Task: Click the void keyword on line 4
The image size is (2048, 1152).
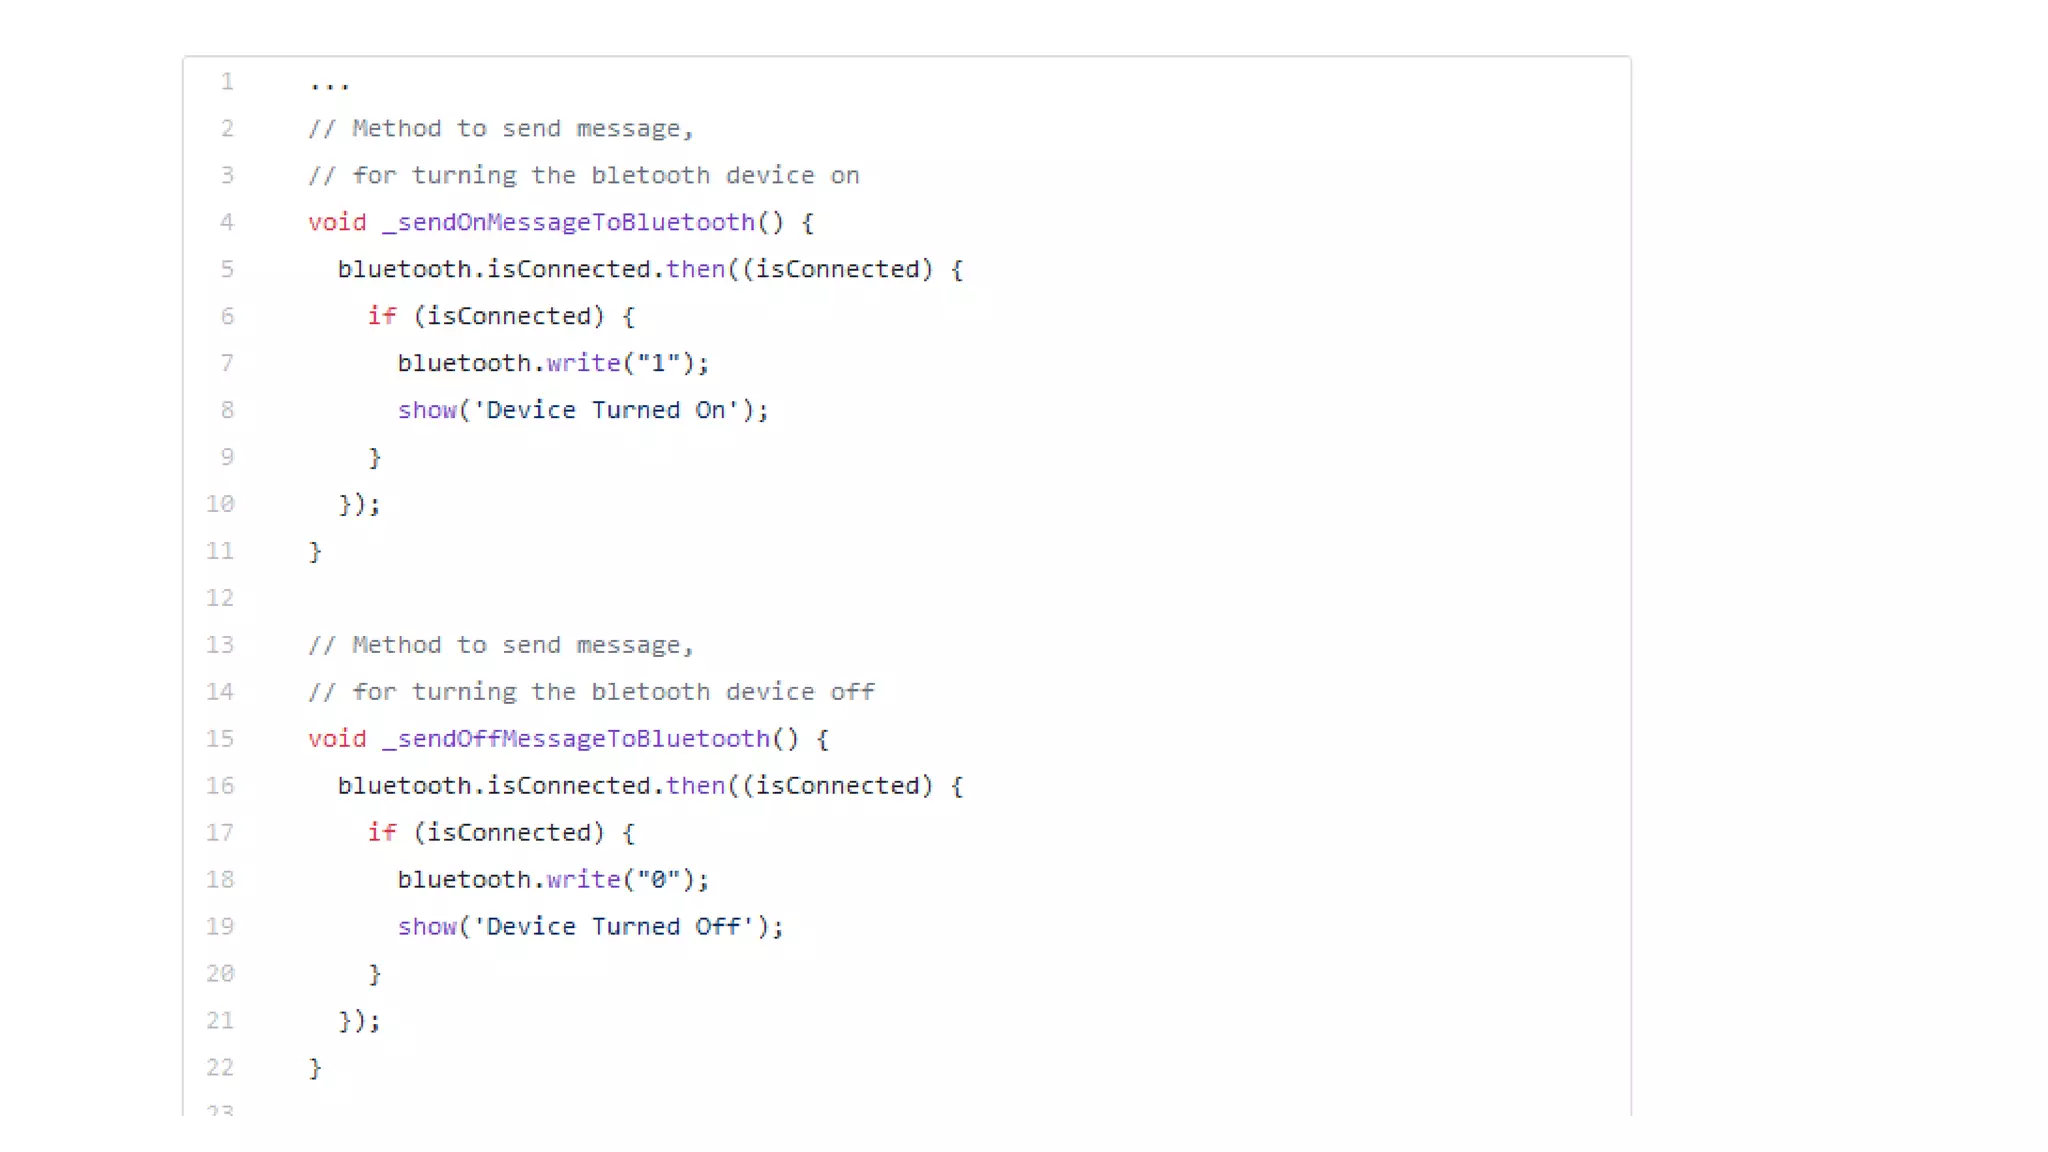Action: pos(337,222)
